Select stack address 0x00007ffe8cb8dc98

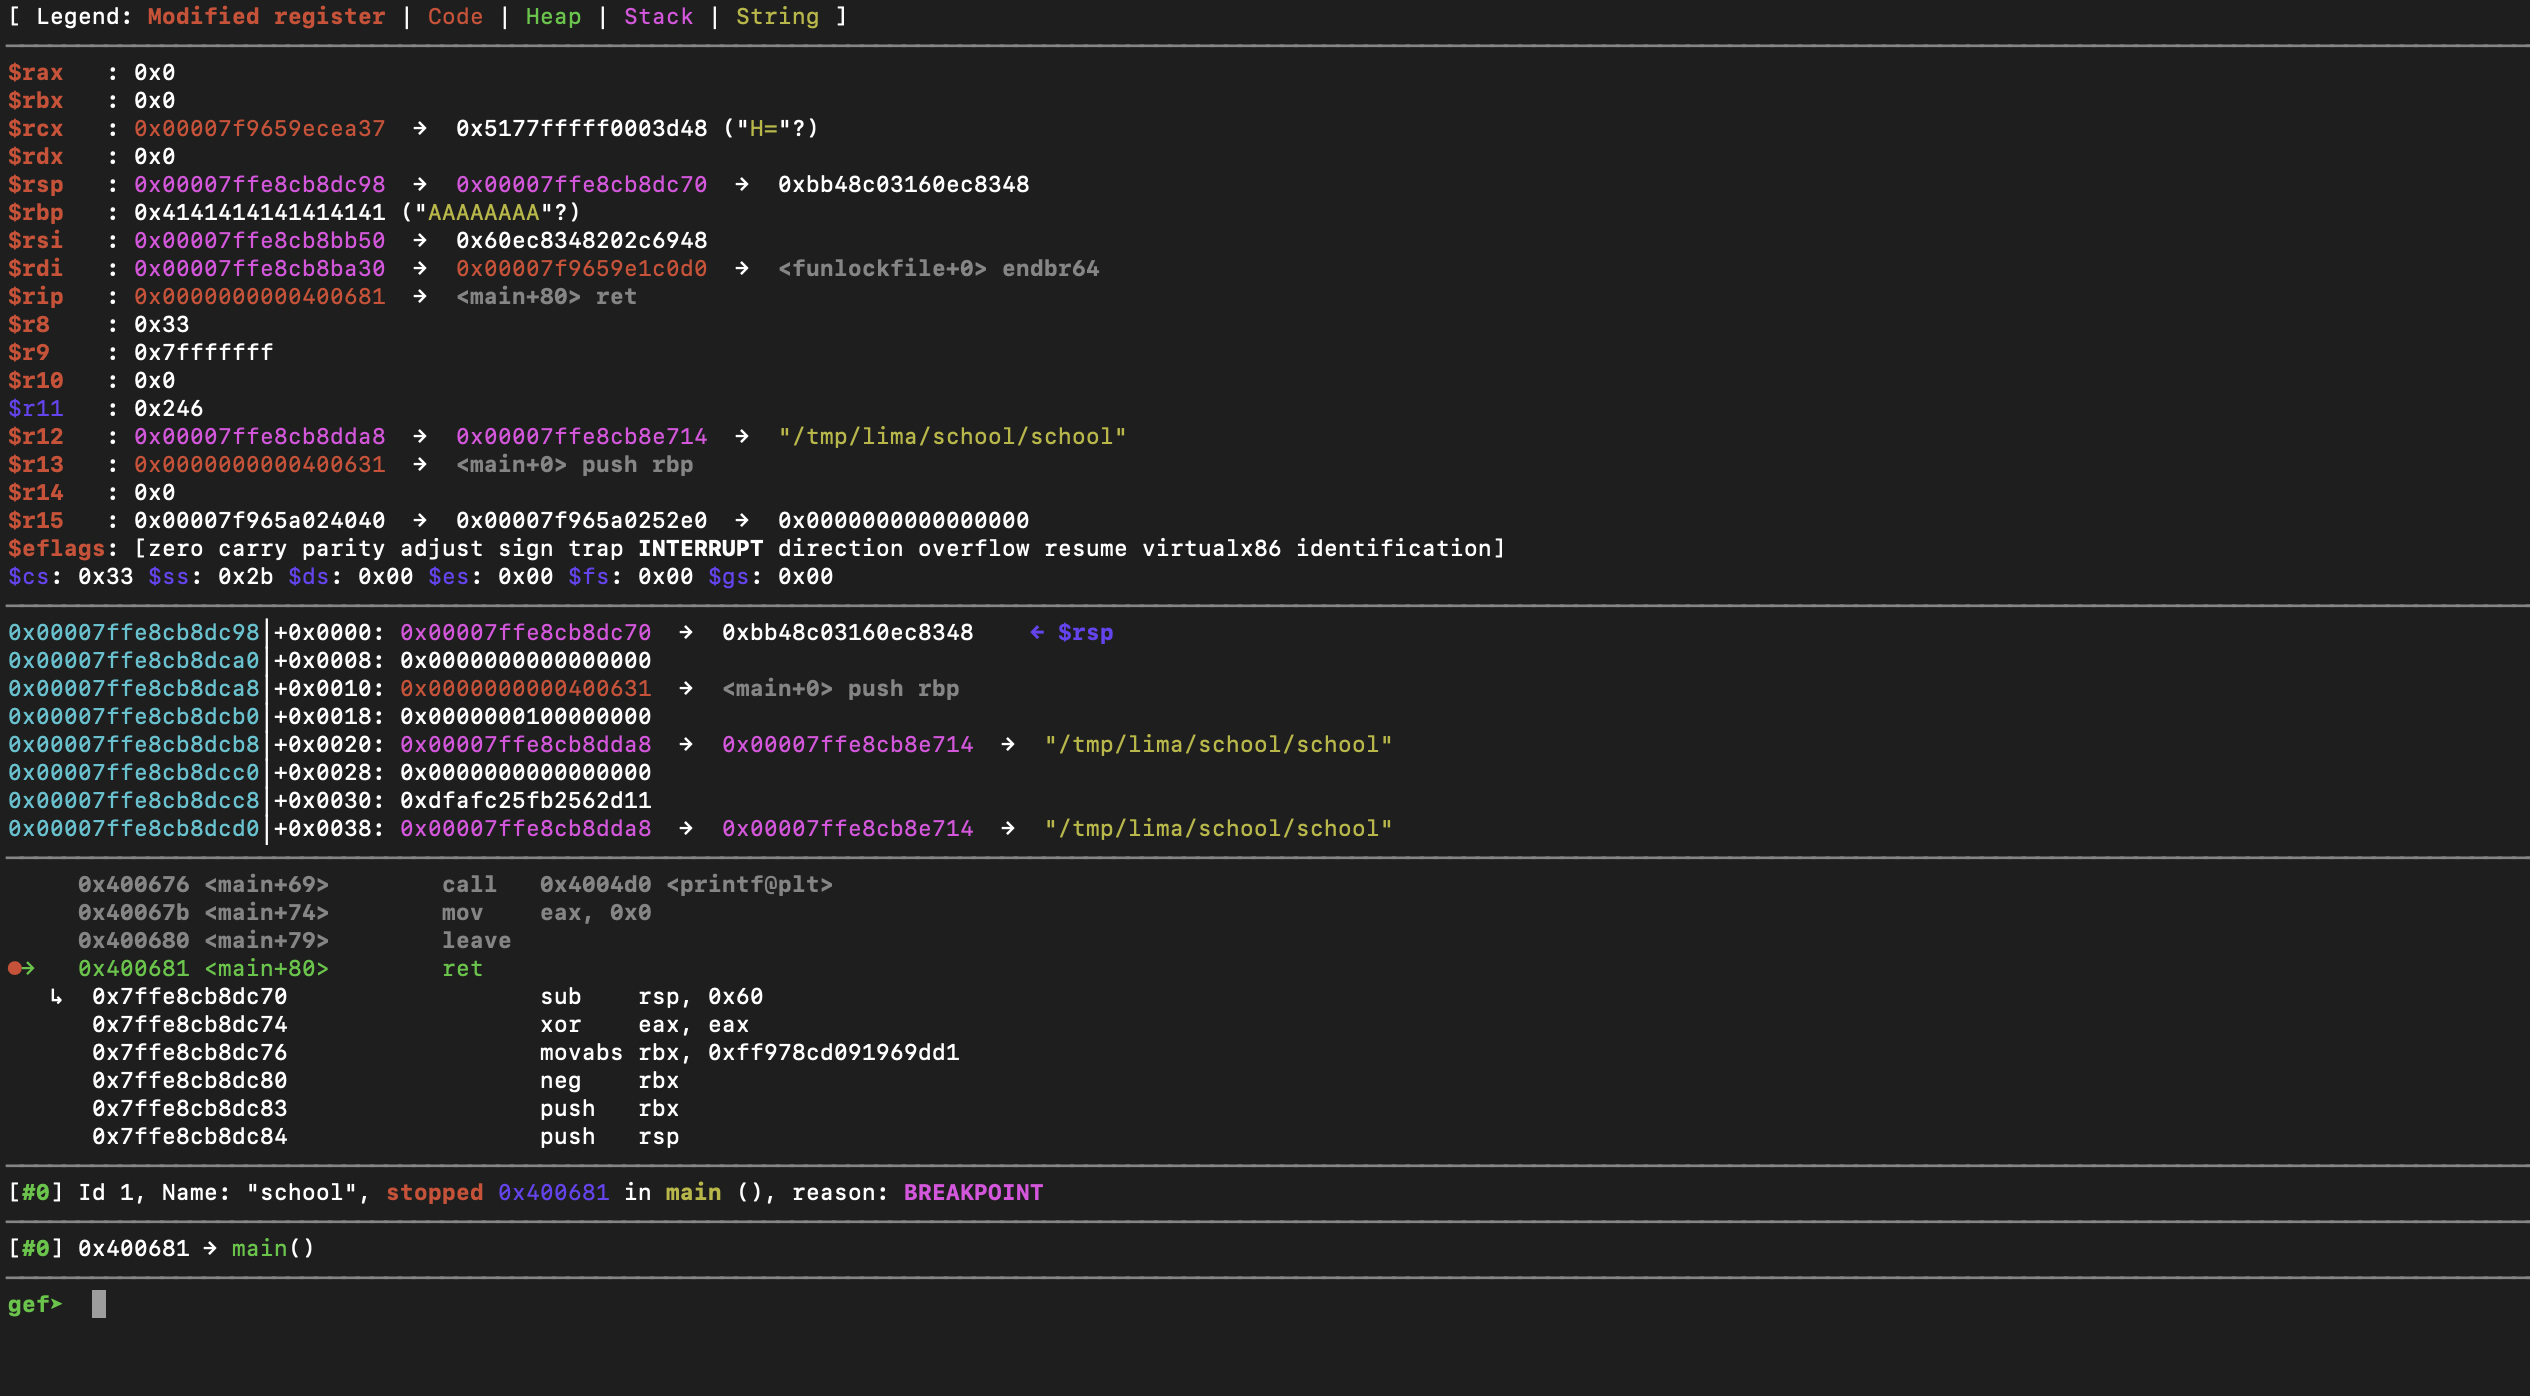[133, 633]
